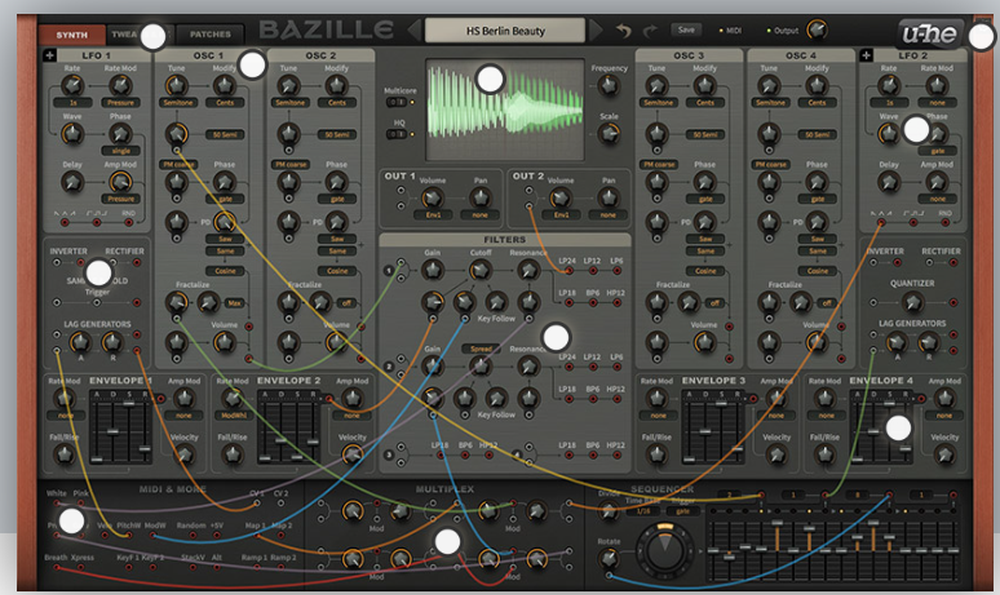Click the 'HS Berlin Beauty' preset name display
Screen dimensions: 1000x595
point(505,31)
